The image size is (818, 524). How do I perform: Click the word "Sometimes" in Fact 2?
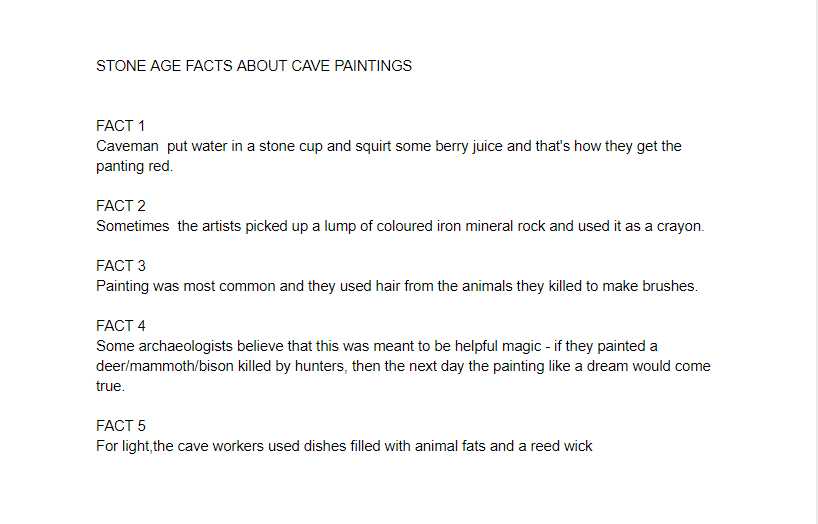pos(132,226)
